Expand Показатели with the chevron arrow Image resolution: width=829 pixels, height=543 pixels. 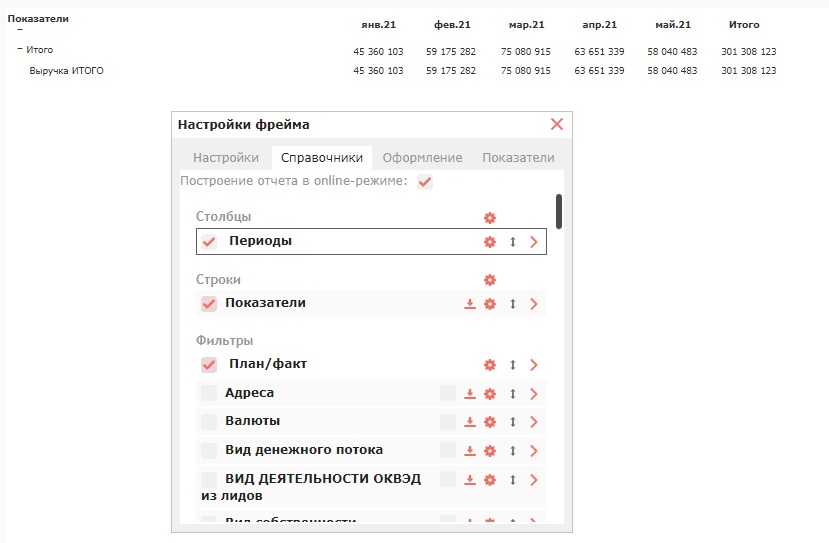coord(534,304)
